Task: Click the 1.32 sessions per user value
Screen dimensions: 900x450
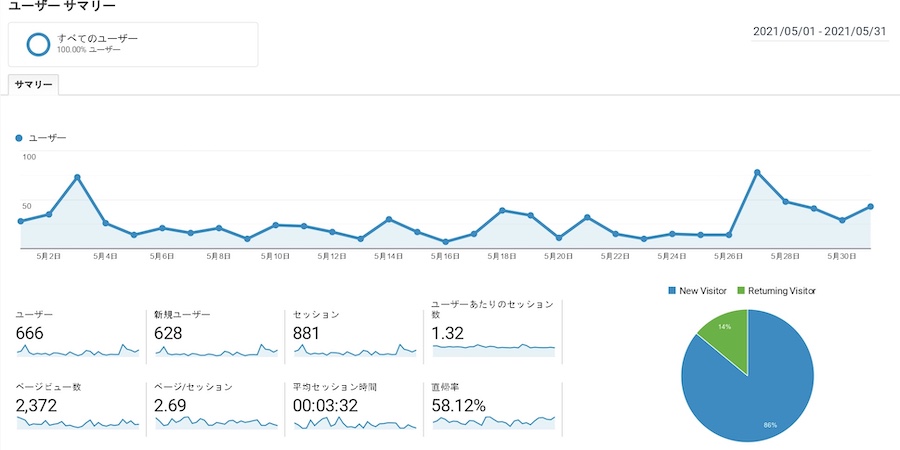Action: [x=448, y=333]
